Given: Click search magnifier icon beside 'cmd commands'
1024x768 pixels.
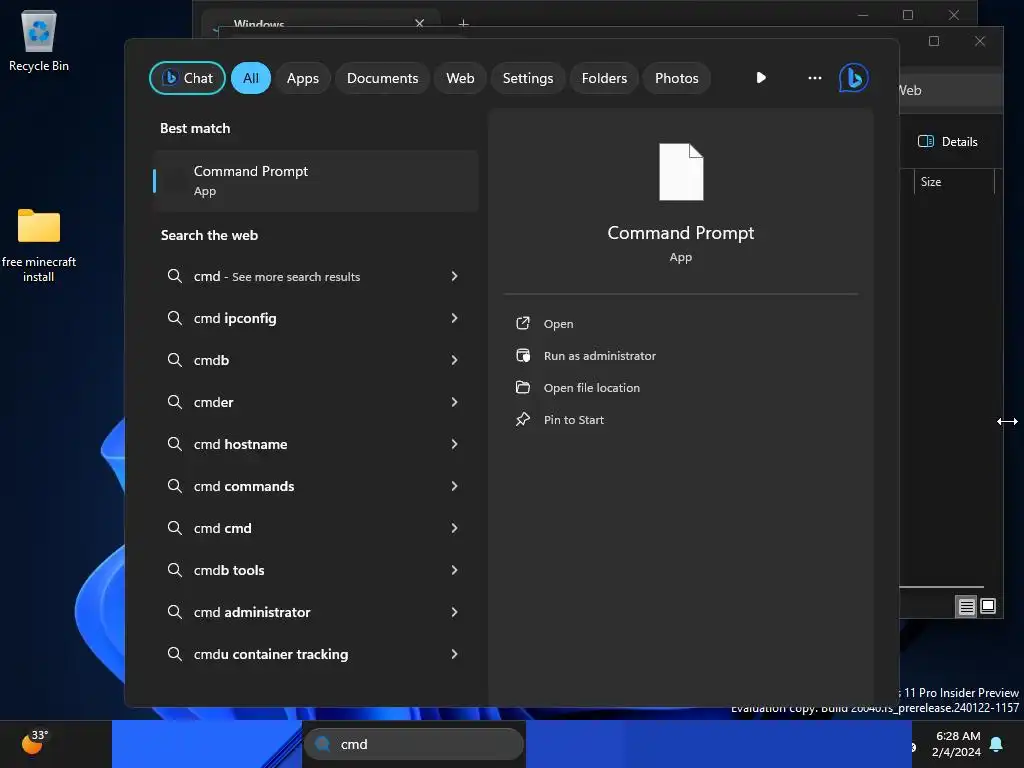Looking at the screenshot, I should pyautogui.click(x=174, y=486).
